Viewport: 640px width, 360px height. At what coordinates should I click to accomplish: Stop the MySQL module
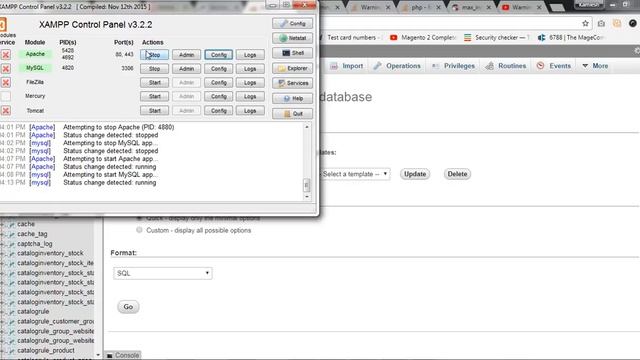click(x=154, y=69)
